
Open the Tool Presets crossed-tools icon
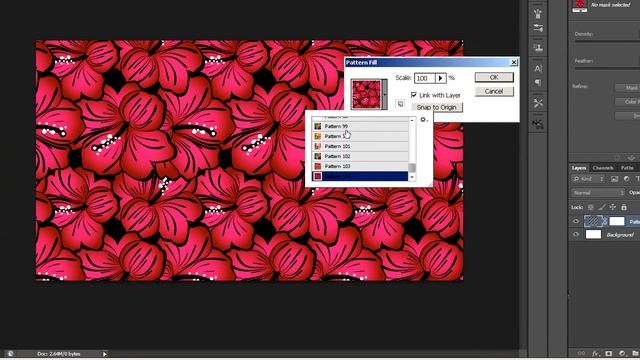[x=538, y=103]
